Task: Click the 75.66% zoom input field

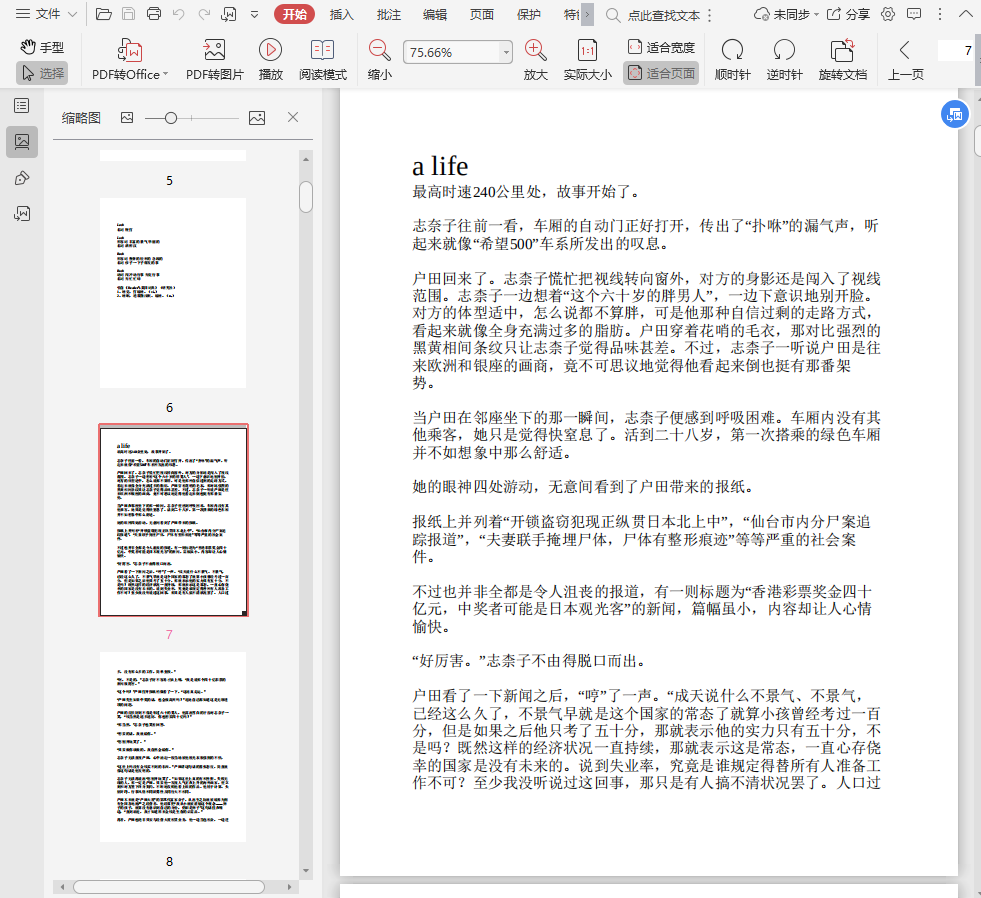Action: point(452,53)
